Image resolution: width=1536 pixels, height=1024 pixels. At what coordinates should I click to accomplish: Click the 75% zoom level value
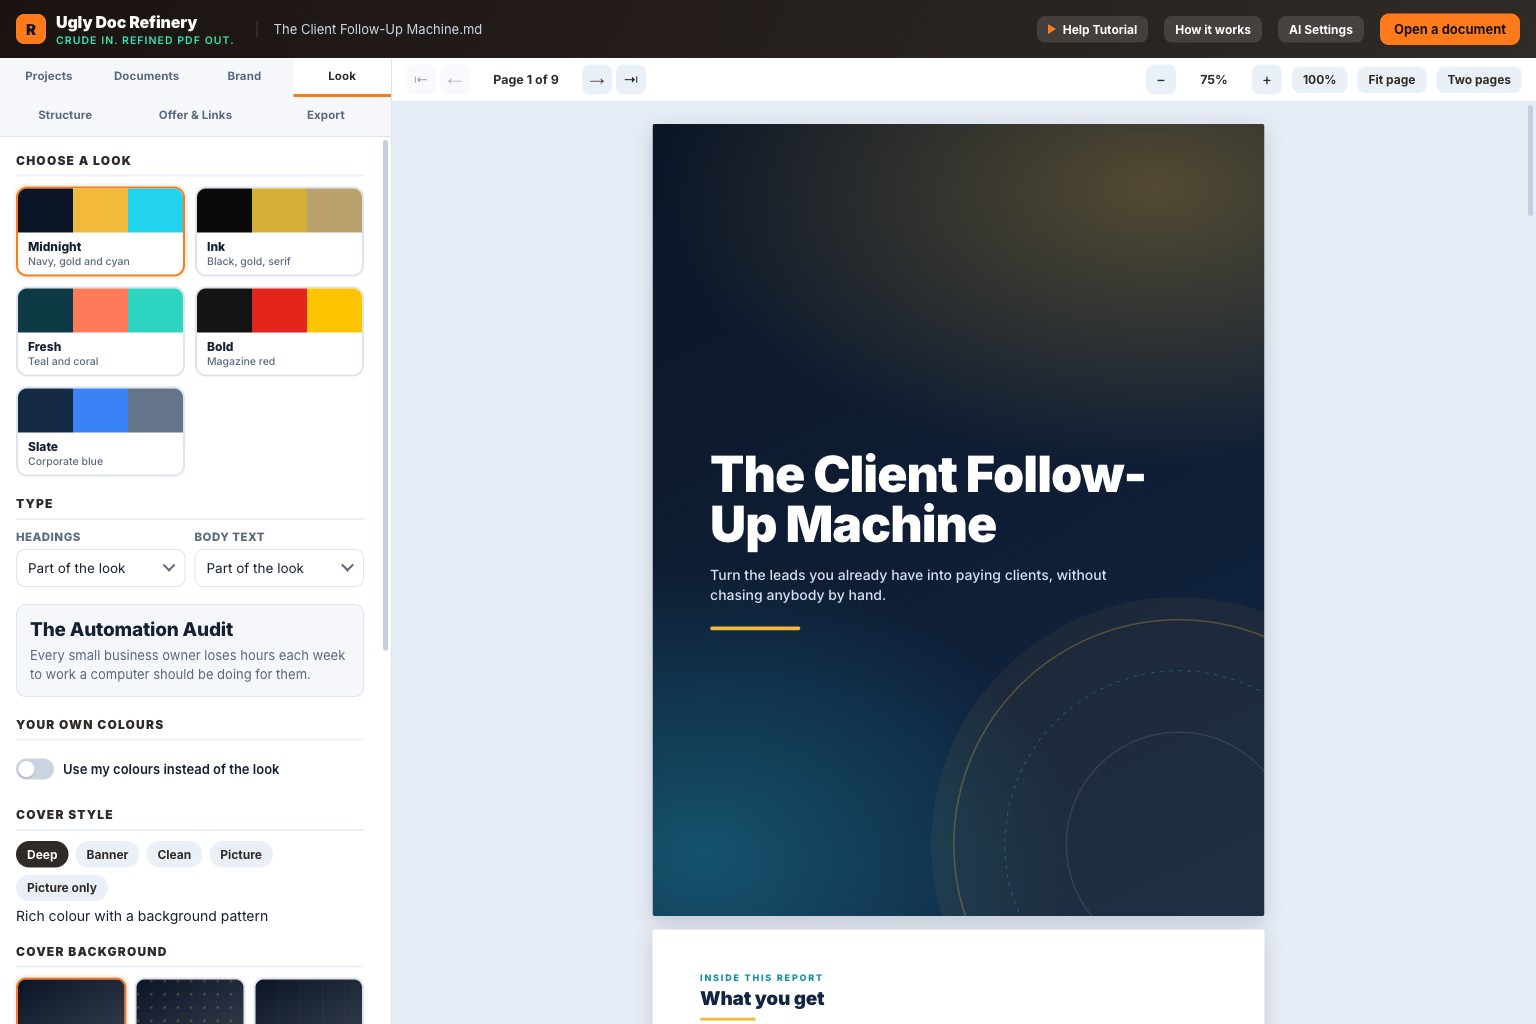[x=1214, y=80]
